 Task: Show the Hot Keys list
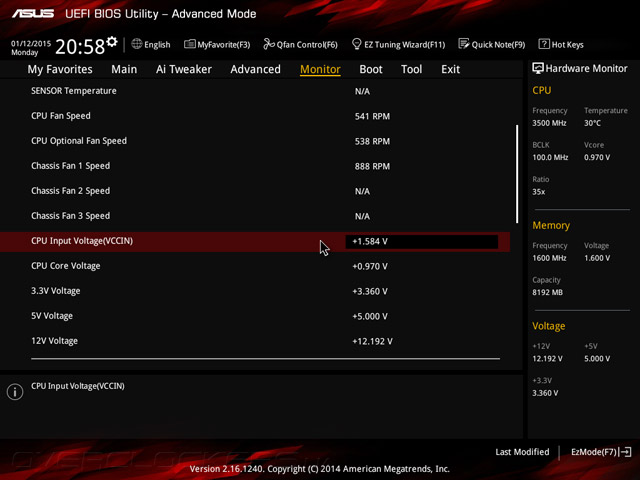(561, 44)
